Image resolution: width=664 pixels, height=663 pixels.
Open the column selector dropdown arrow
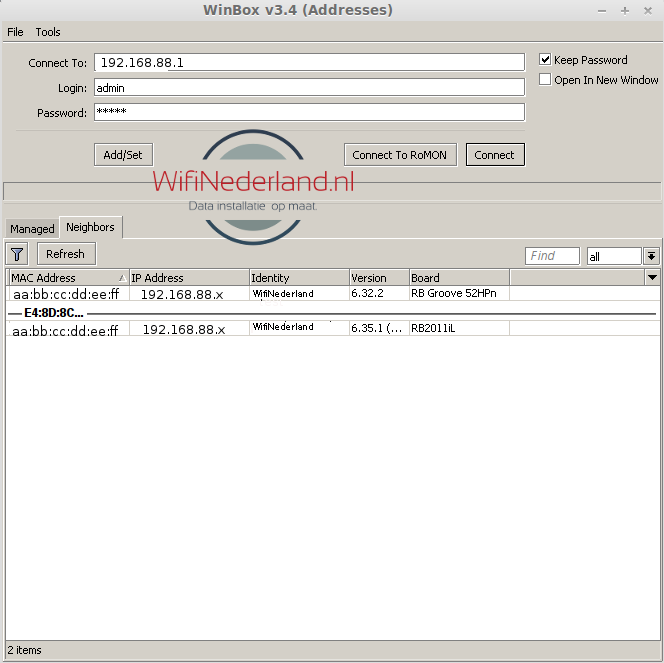pos(653,278)
